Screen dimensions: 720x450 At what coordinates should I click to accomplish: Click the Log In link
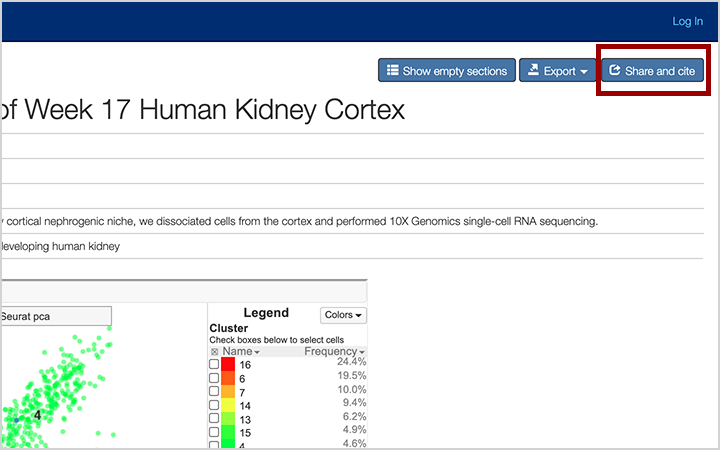687,21
